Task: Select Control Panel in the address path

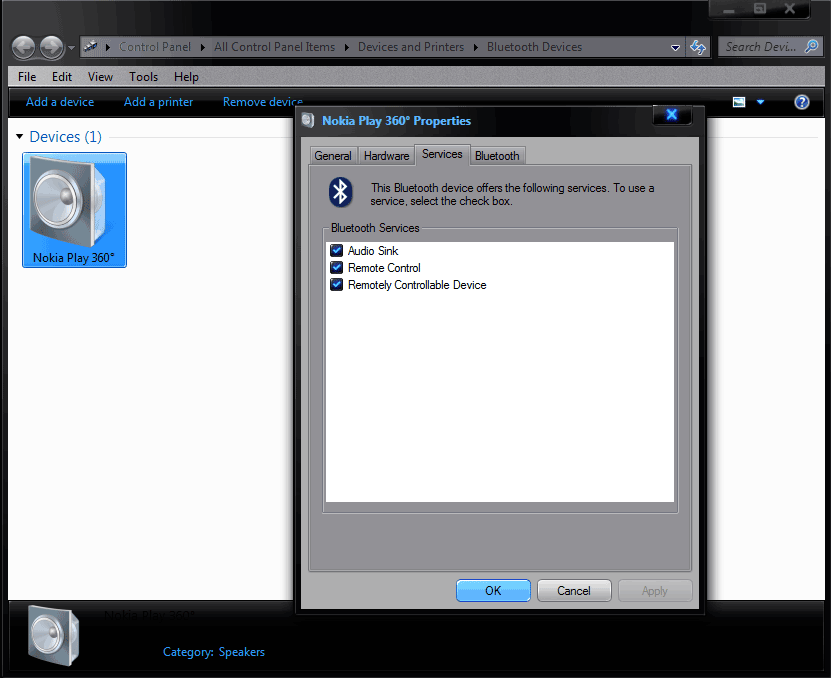Action: [155, 47]
